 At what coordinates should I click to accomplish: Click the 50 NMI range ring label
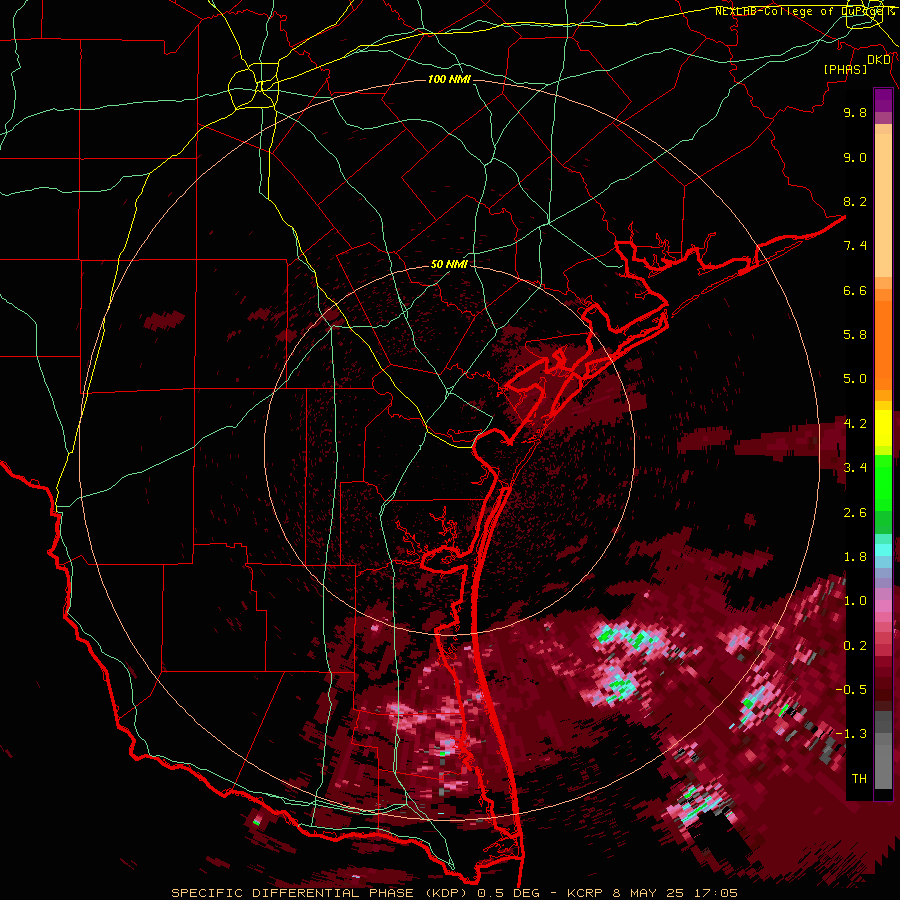tap(449, 264)
